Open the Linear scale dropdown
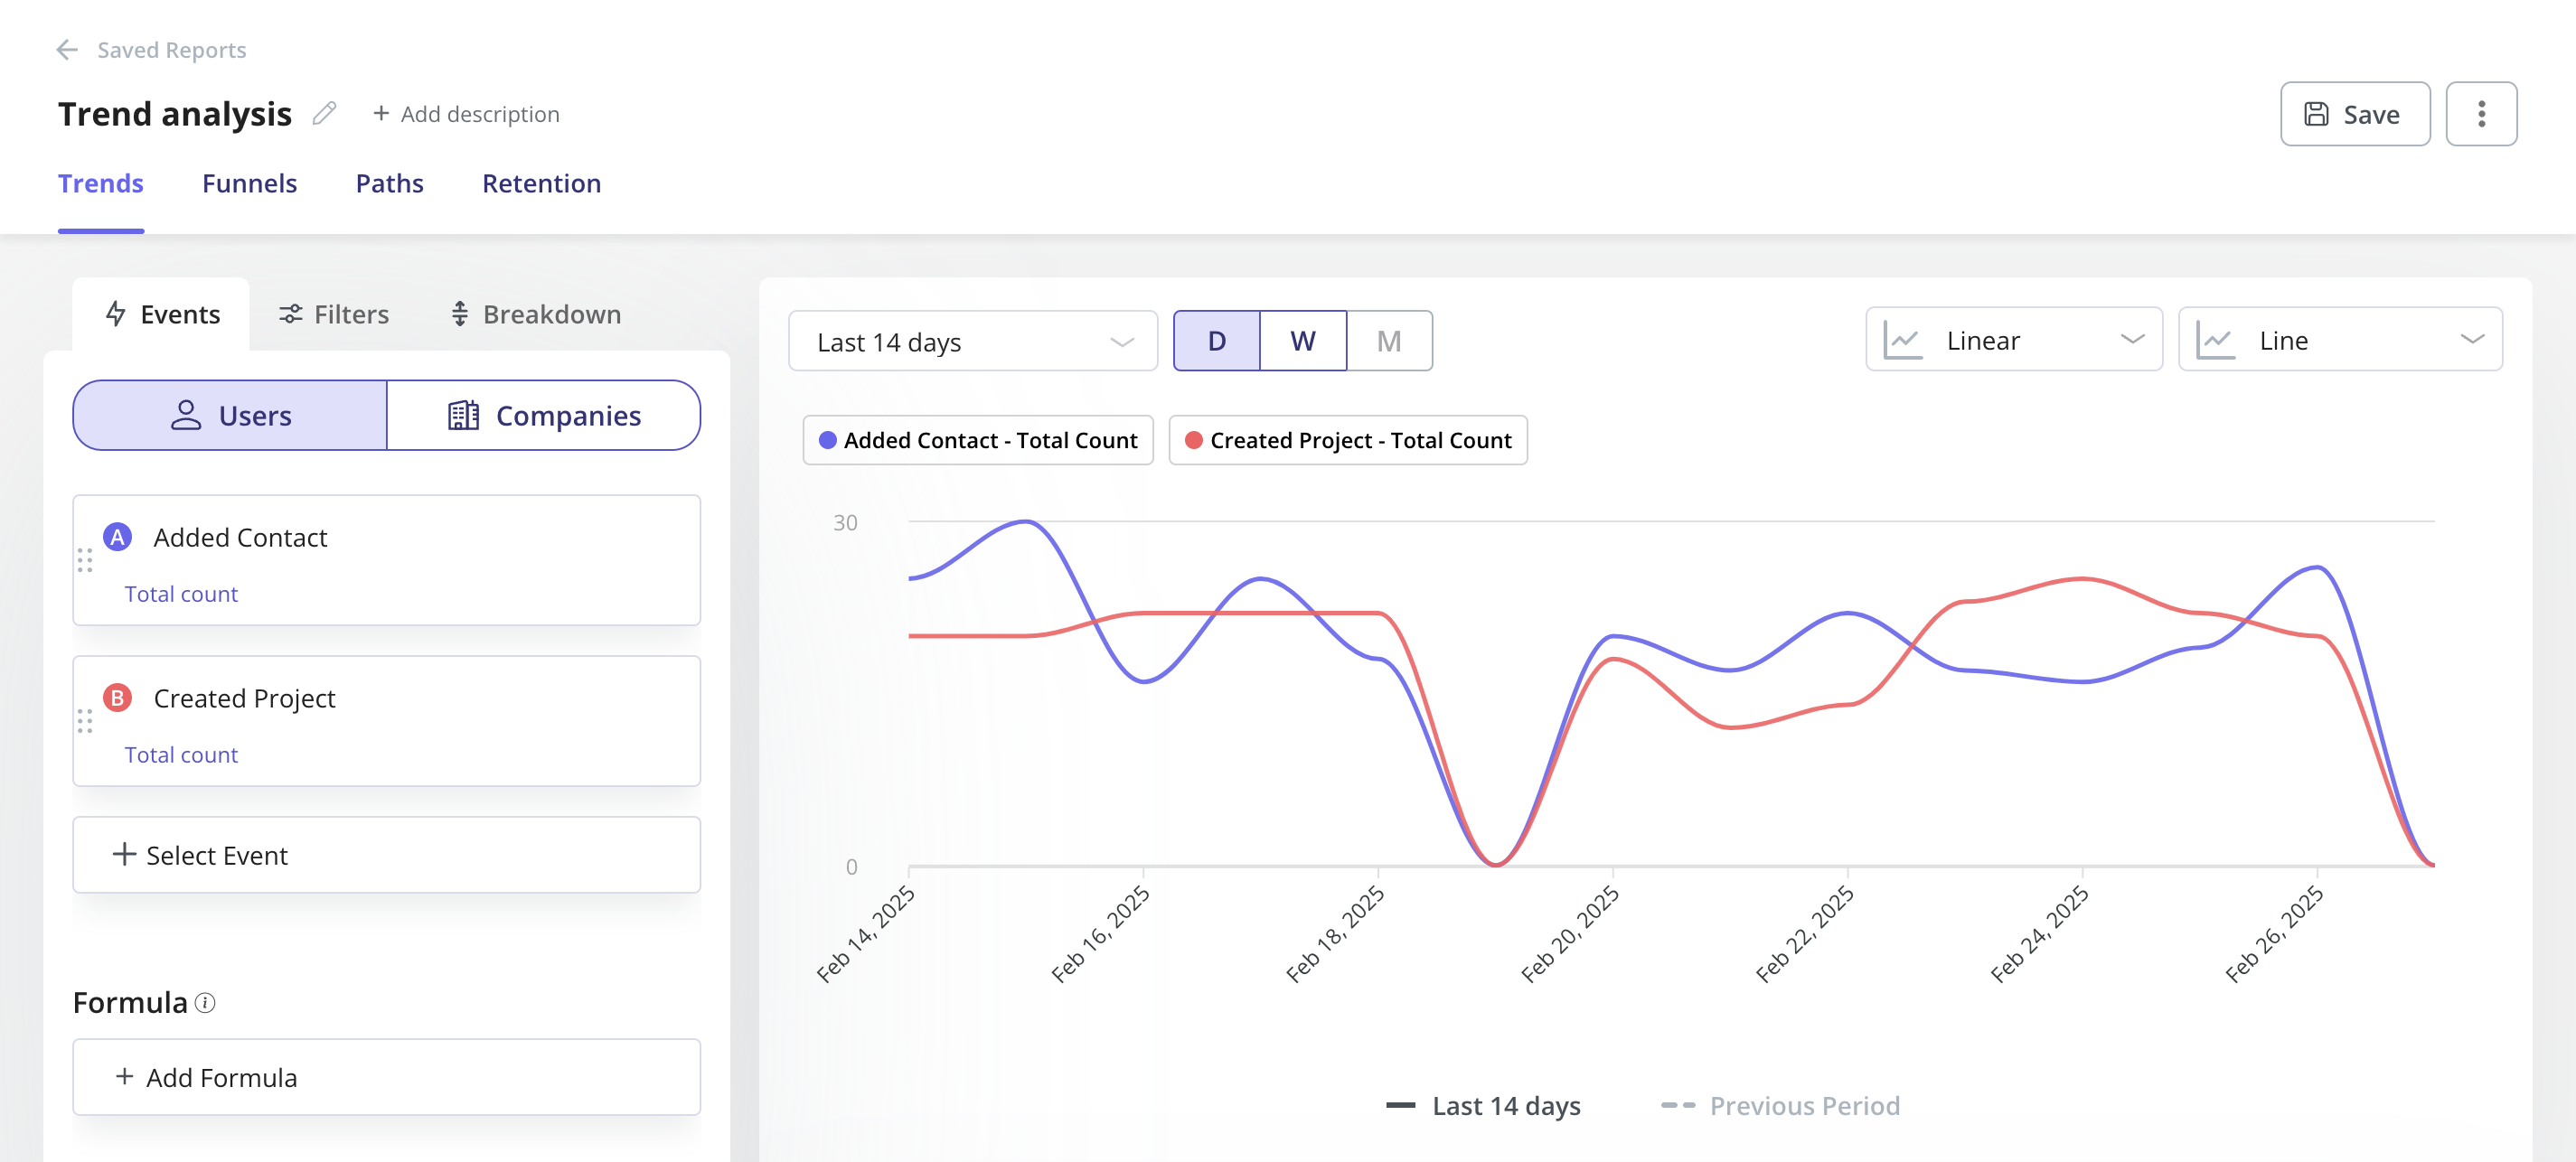The width and height of the screenshot is (2576, 1162). click(x=2013, y=340)
